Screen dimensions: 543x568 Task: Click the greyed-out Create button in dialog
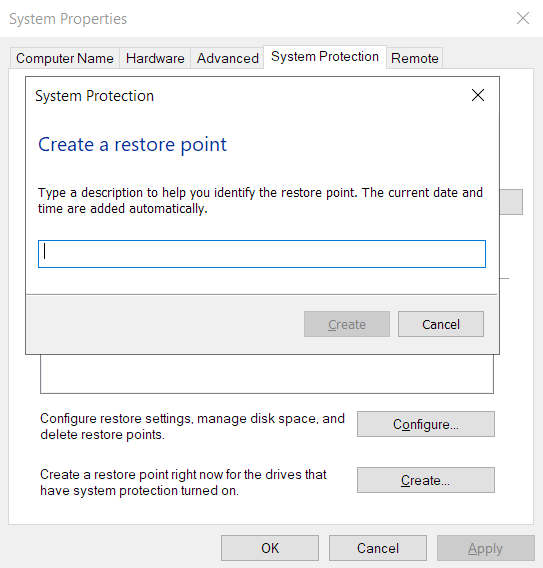click(347, 324)
